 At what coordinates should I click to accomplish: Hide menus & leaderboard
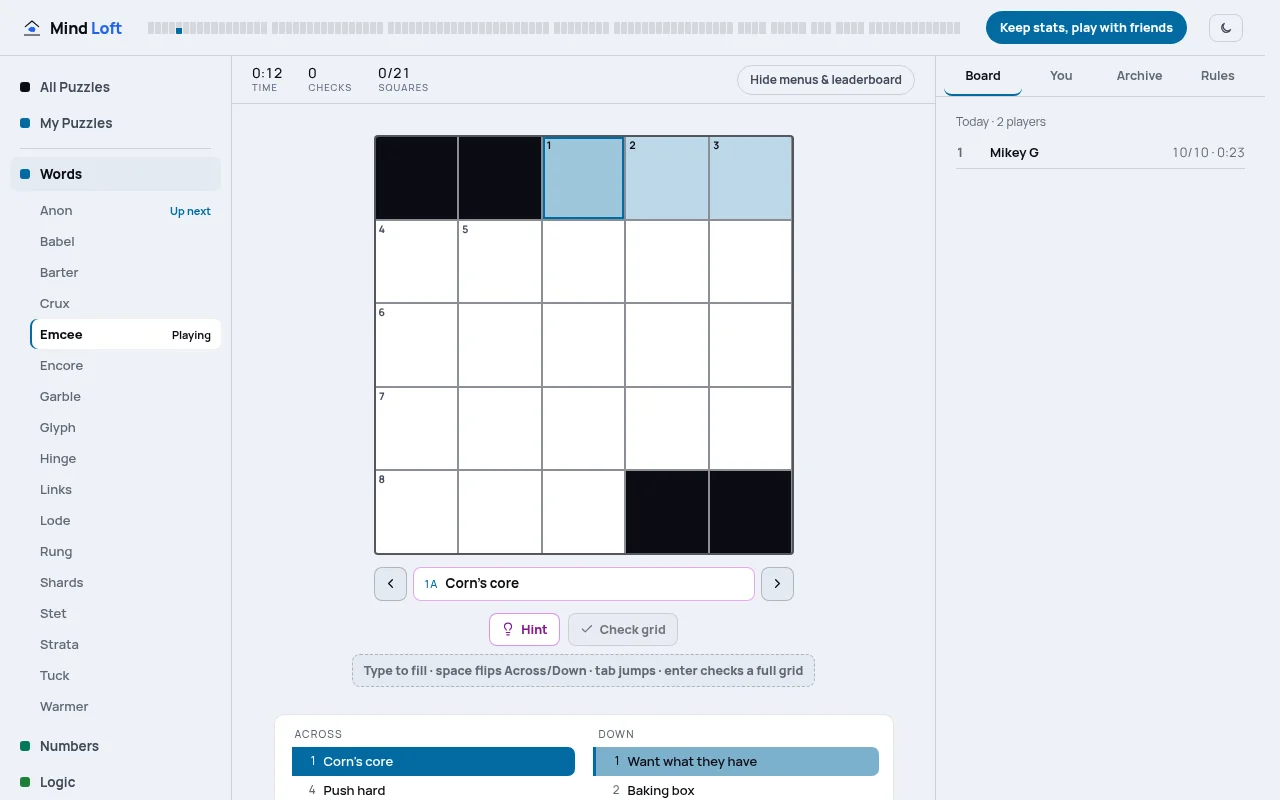tap(826, 80)
